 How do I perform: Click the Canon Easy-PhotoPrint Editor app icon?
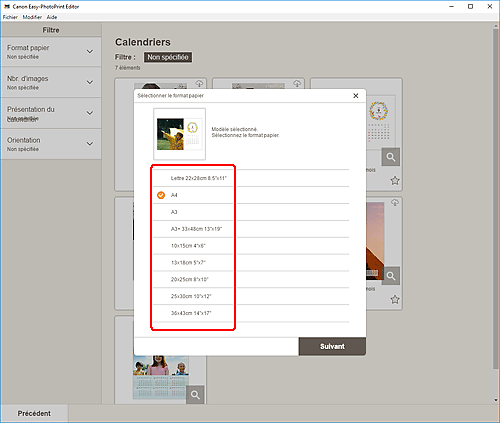pyautogui.click(x=7, y=6)
